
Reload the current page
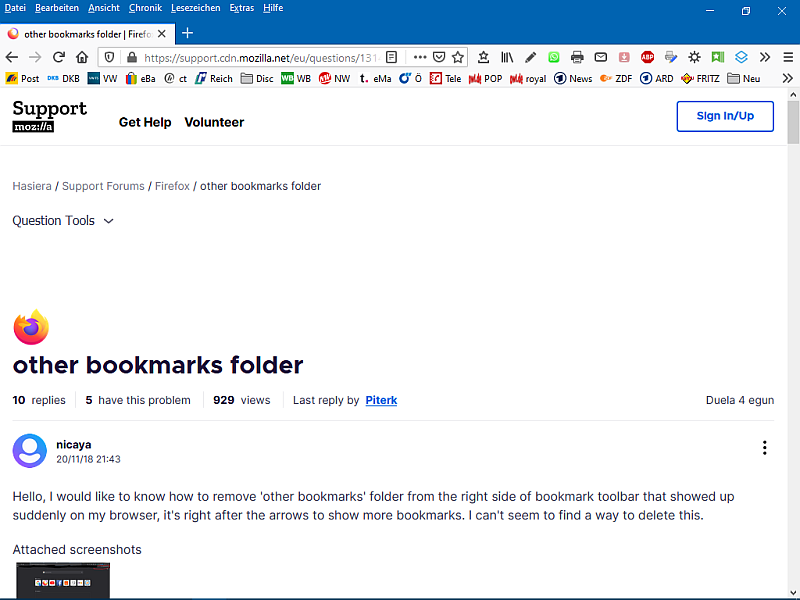tap(60, 57)
